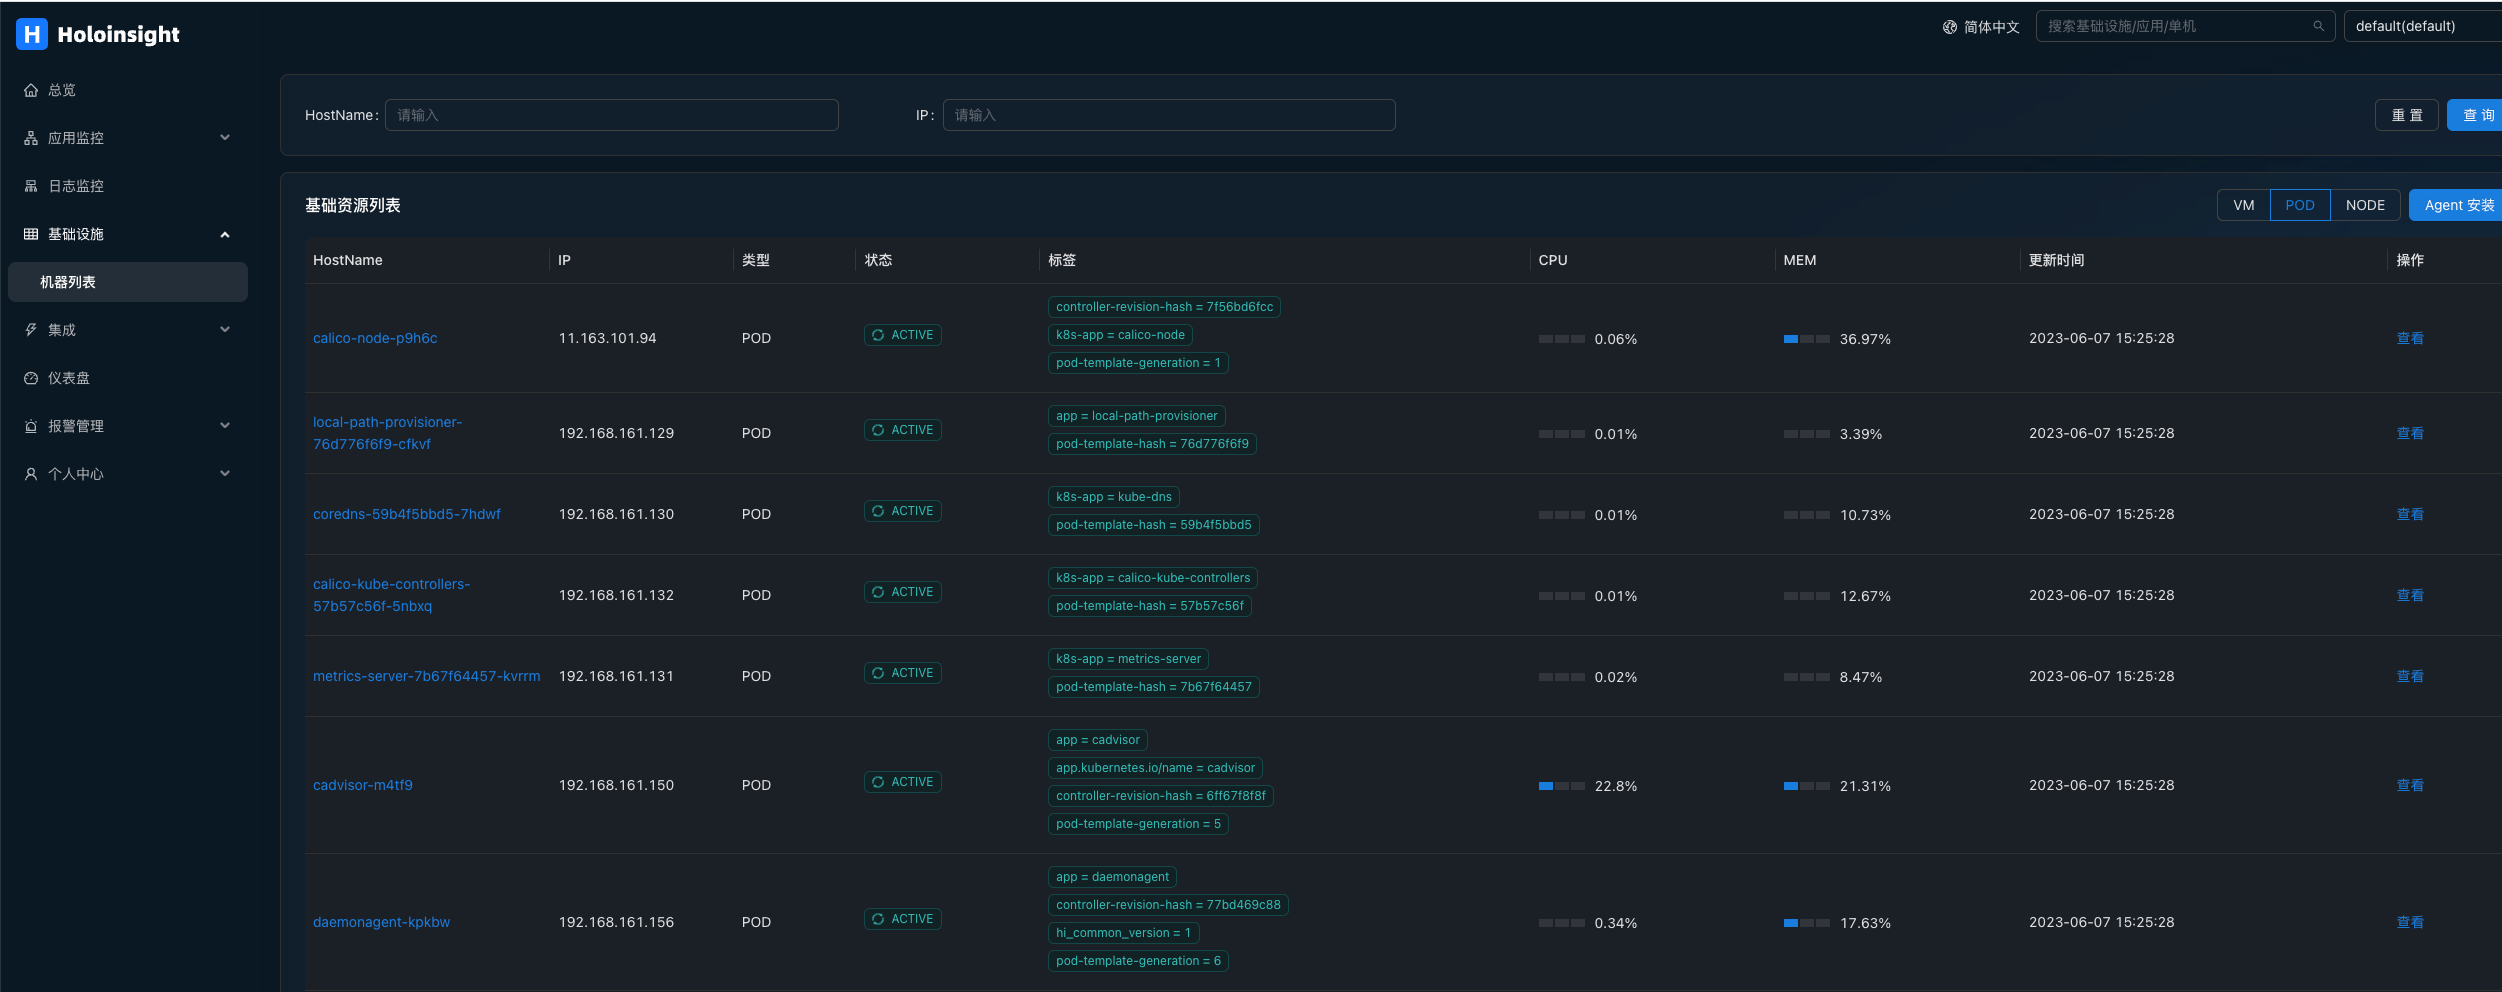Screen dimensions: 2502x992
Task: Click ACTIVE status badge for cadvisor-m4tf9
Action: [x=902, y=782]
